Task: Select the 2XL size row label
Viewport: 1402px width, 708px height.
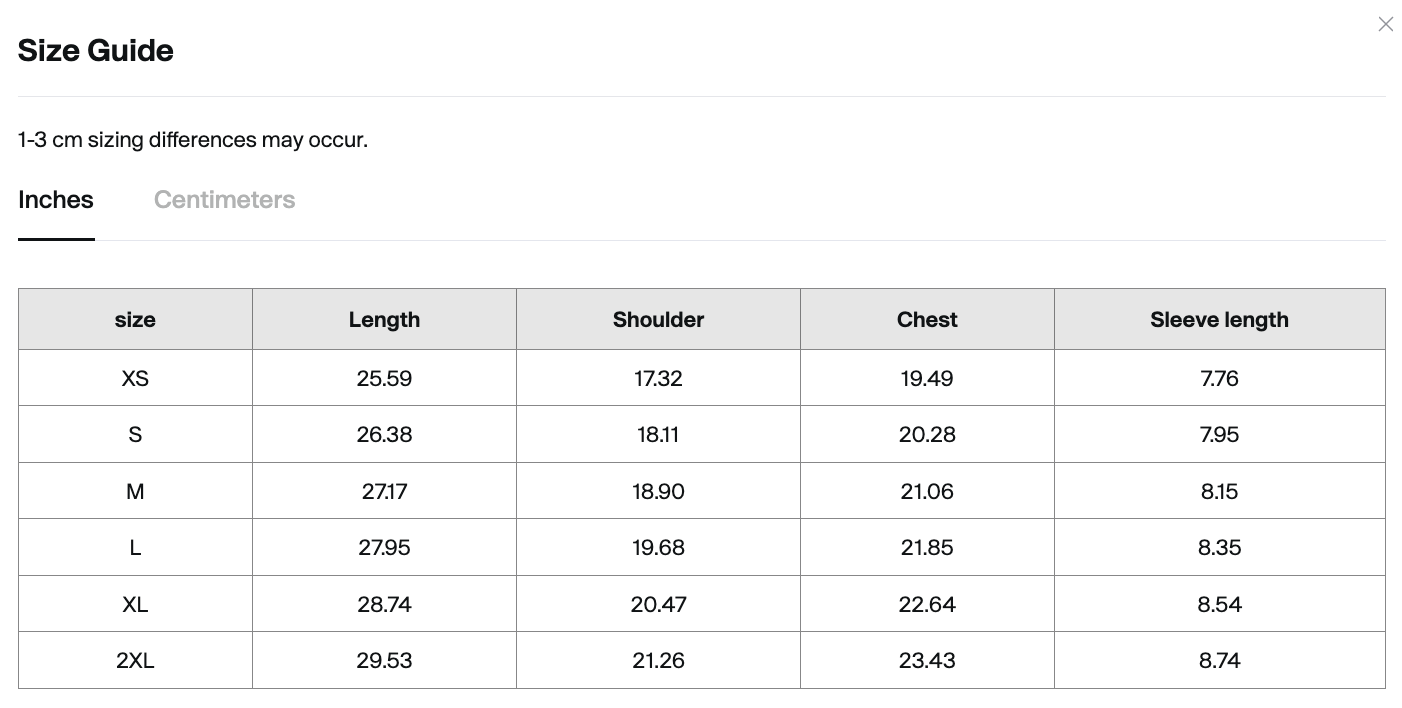Action: tap(135, 660)
